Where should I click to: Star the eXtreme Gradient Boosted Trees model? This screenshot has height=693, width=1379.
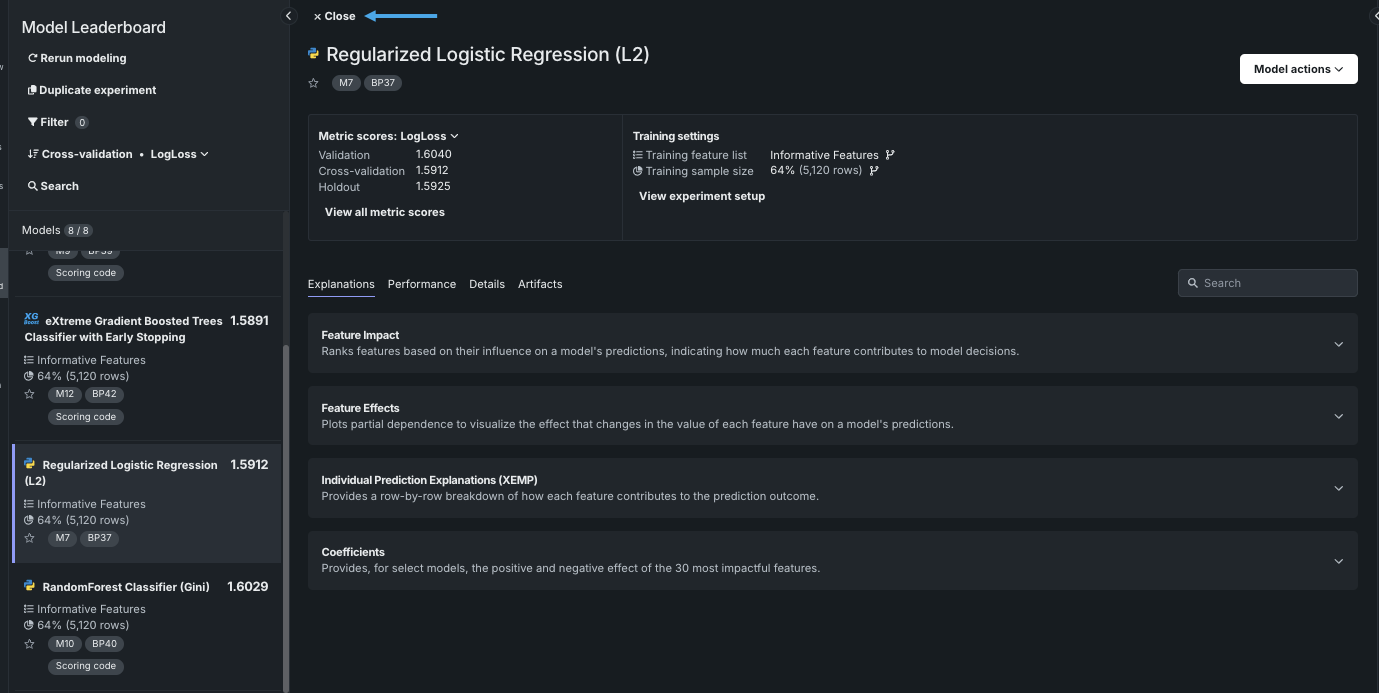pos(30,394)
